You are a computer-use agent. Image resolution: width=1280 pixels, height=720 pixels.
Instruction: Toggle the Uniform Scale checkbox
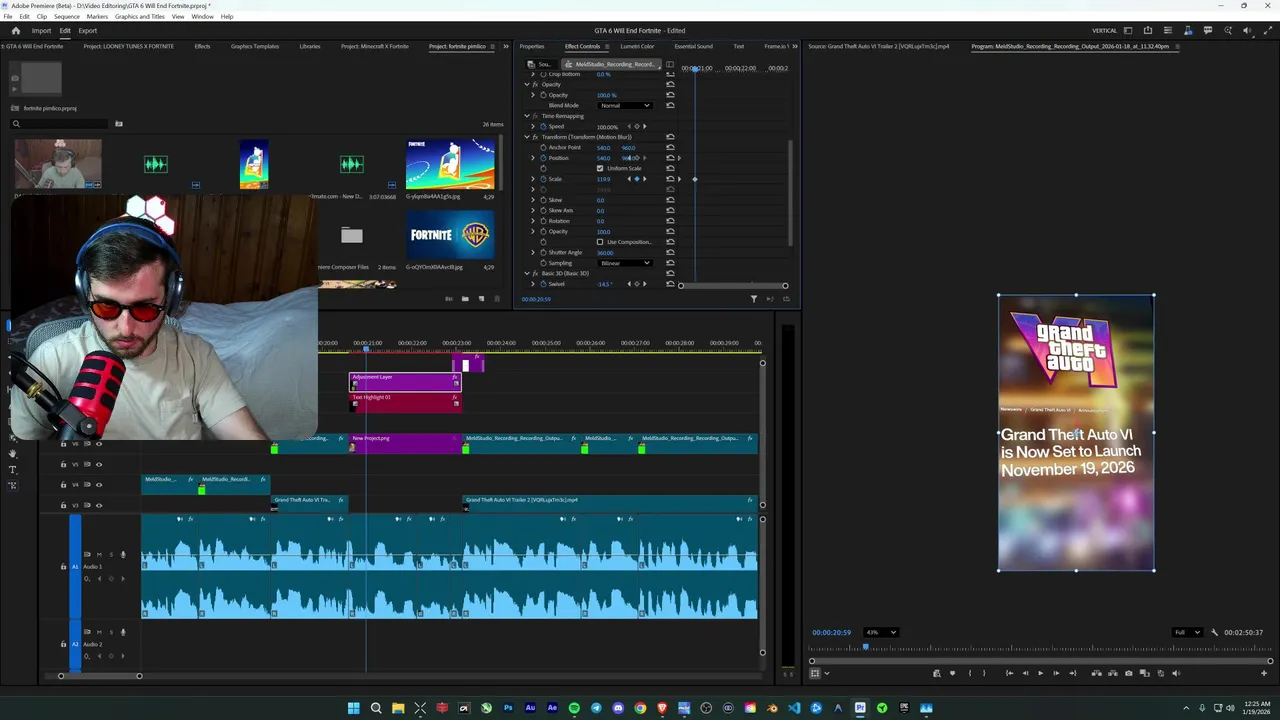[600, 168]
